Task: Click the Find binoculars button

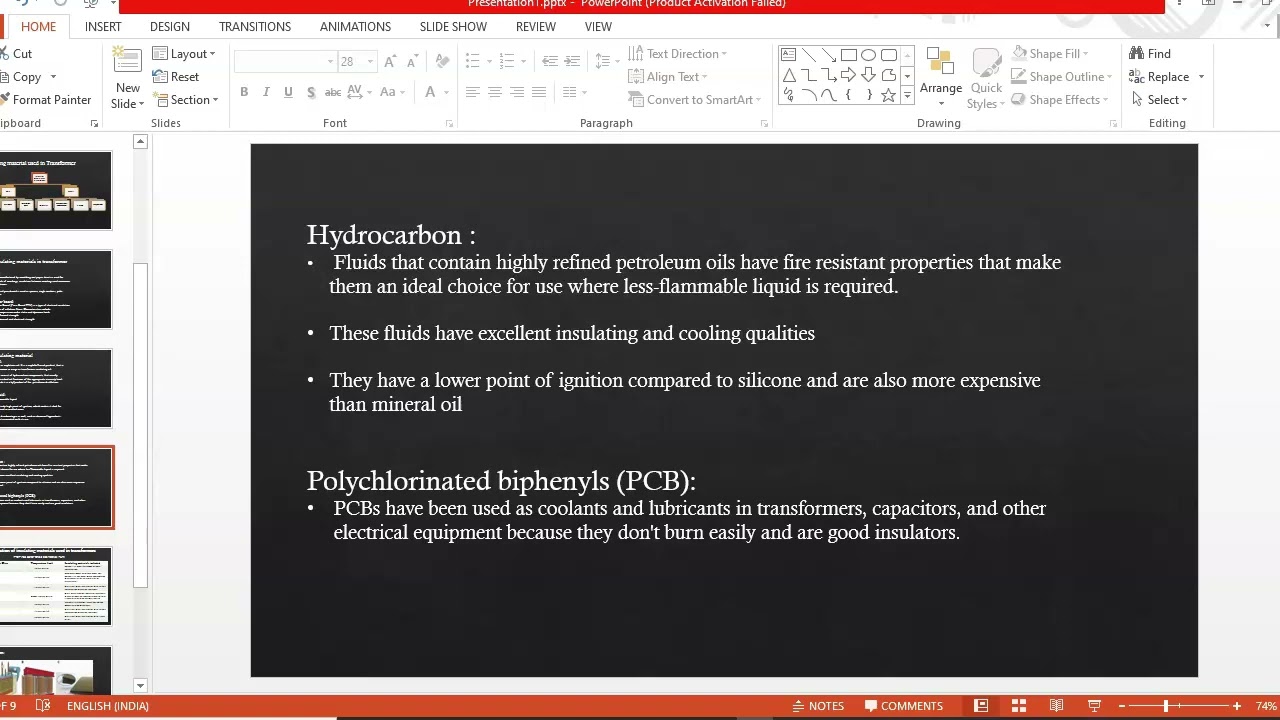Action: click(x=1150, y=54)
